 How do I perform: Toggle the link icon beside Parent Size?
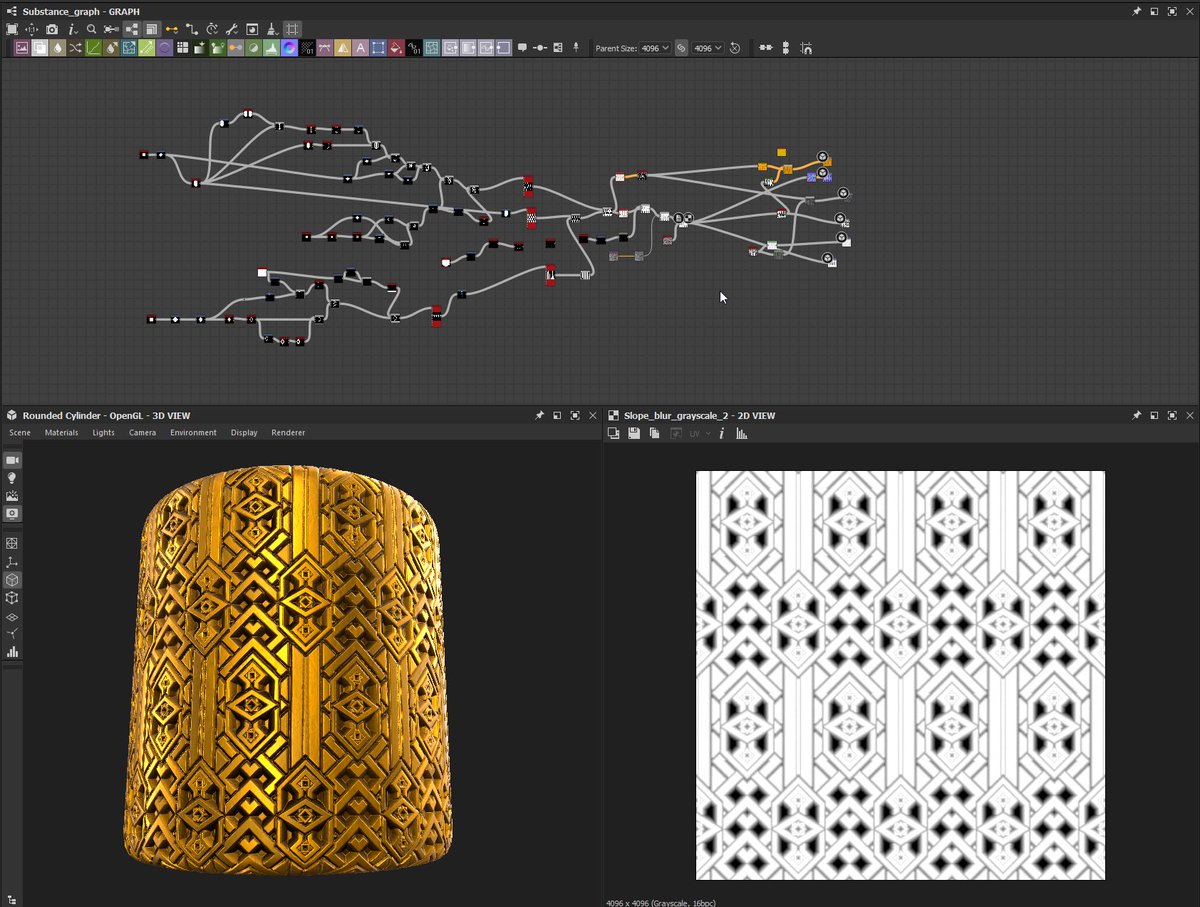[681, 48]
